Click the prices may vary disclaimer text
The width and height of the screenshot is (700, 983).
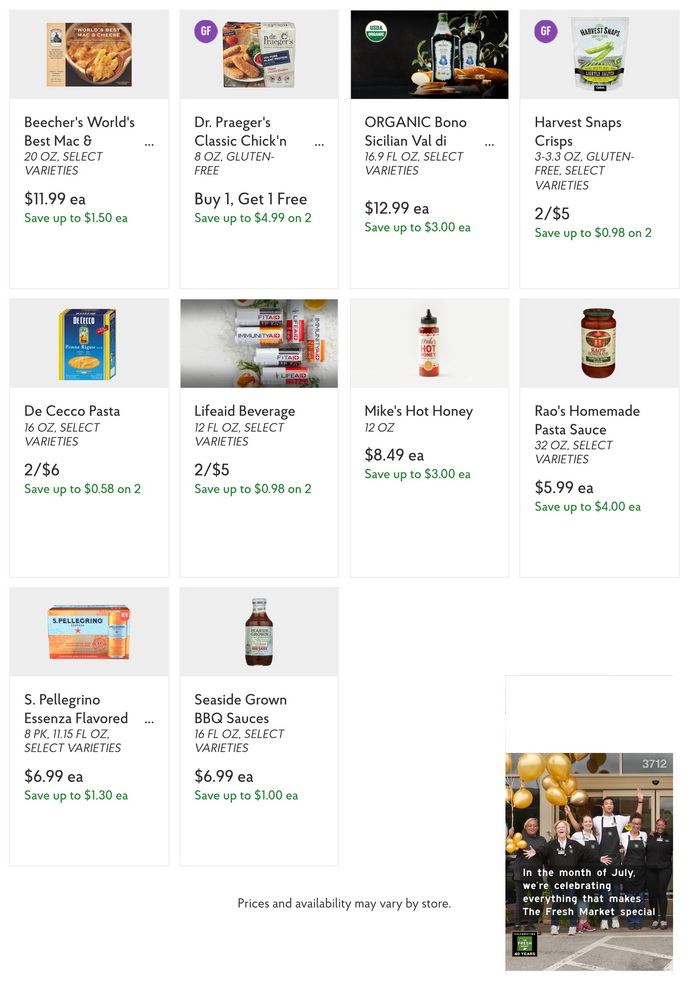click(x=343, y=903)
